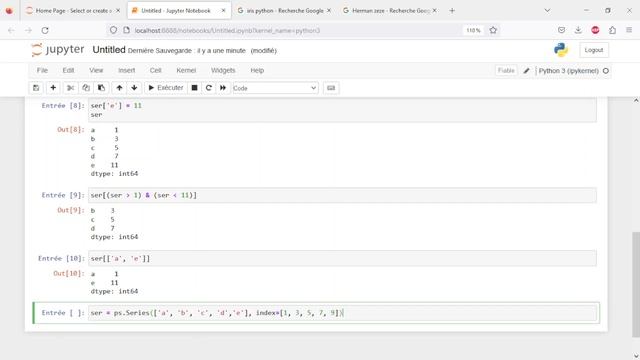This screenshot has width=640, height=360.
Task: Open the Kernel menu
Action: click(x=186, y=70)
